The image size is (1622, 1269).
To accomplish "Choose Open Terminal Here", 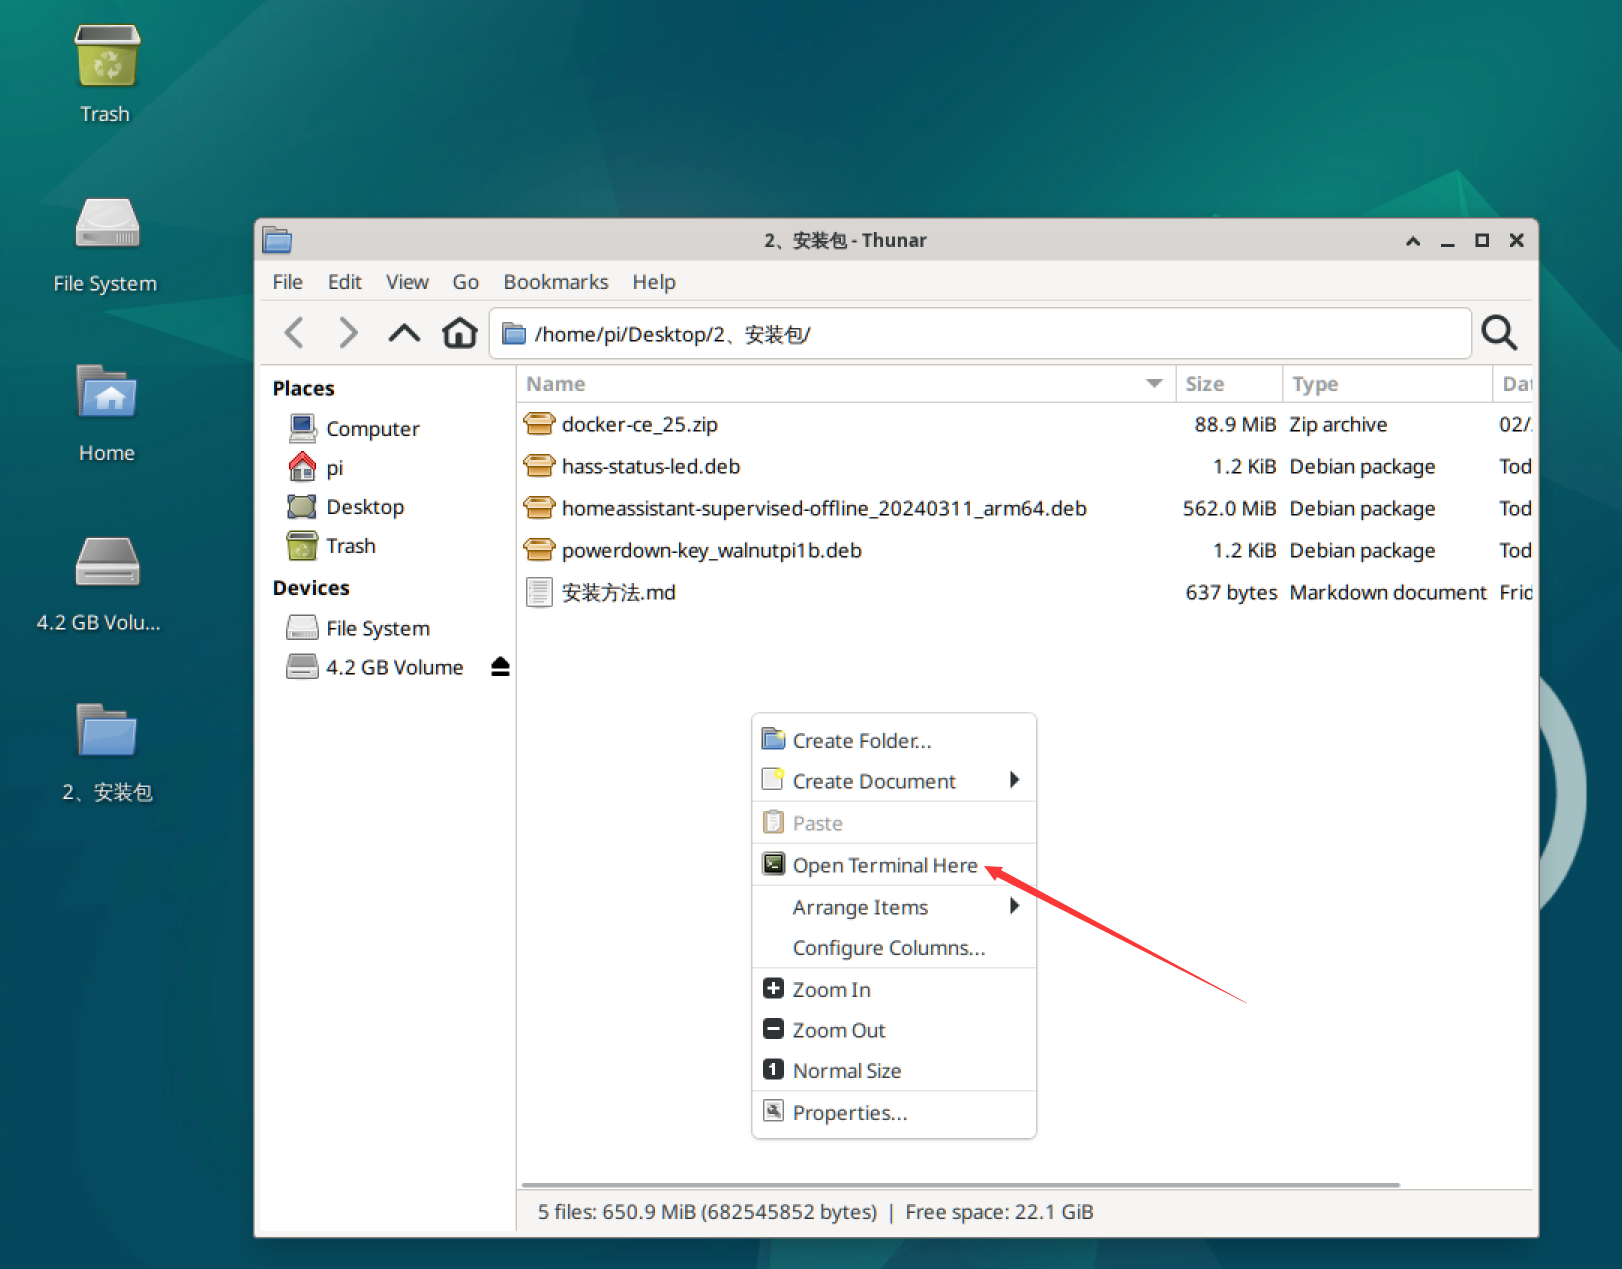I will click(894, 865).
